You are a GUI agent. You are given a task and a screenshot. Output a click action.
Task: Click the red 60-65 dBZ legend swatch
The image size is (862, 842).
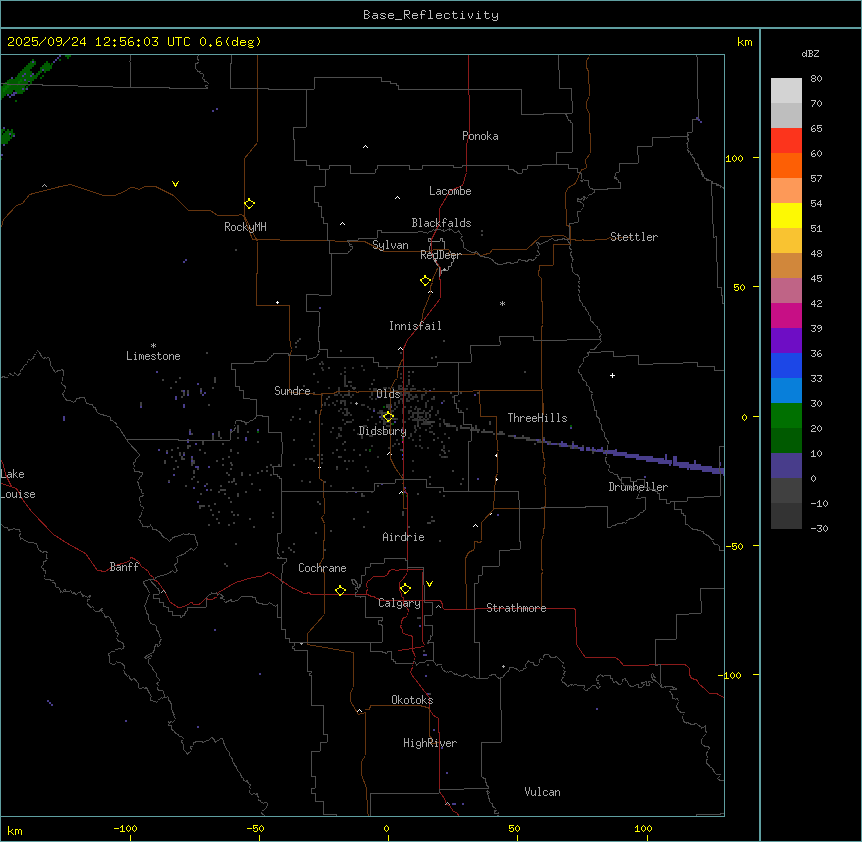tap(786, 141)
